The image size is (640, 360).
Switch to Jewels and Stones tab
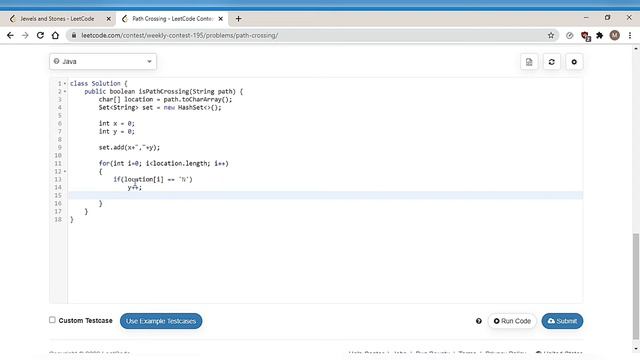pyautogui.click(x=57, y=19)
